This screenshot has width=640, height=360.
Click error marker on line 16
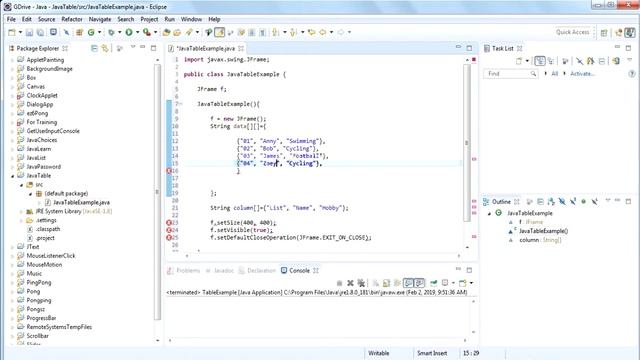pos(169,171)
